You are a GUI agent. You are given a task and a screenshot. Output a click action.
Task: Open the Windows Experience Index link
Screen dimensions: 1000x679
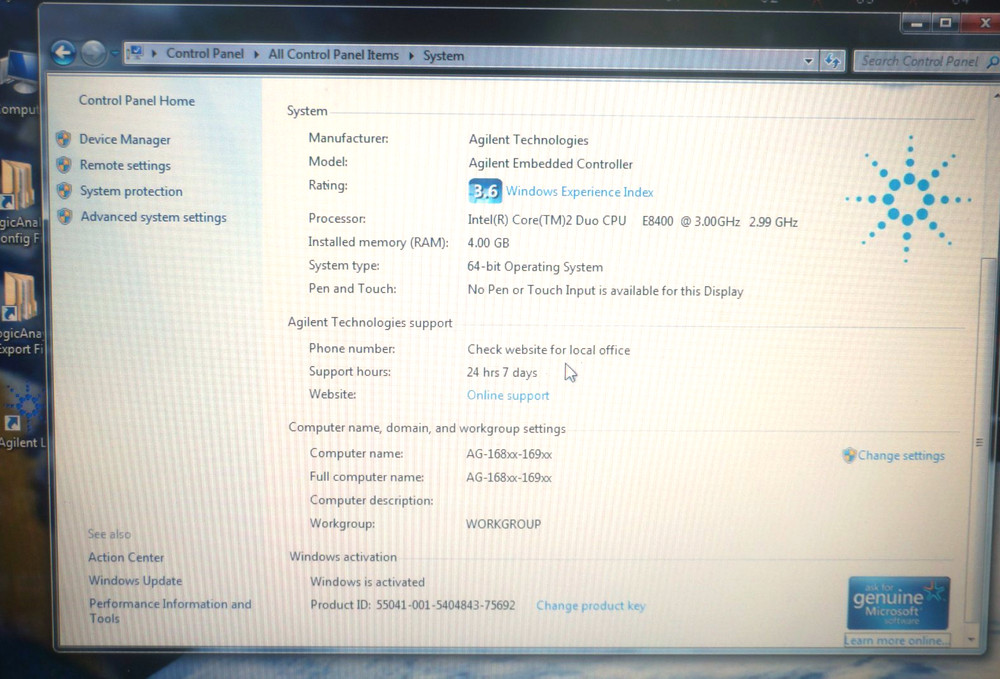click(x=579, y=192)
